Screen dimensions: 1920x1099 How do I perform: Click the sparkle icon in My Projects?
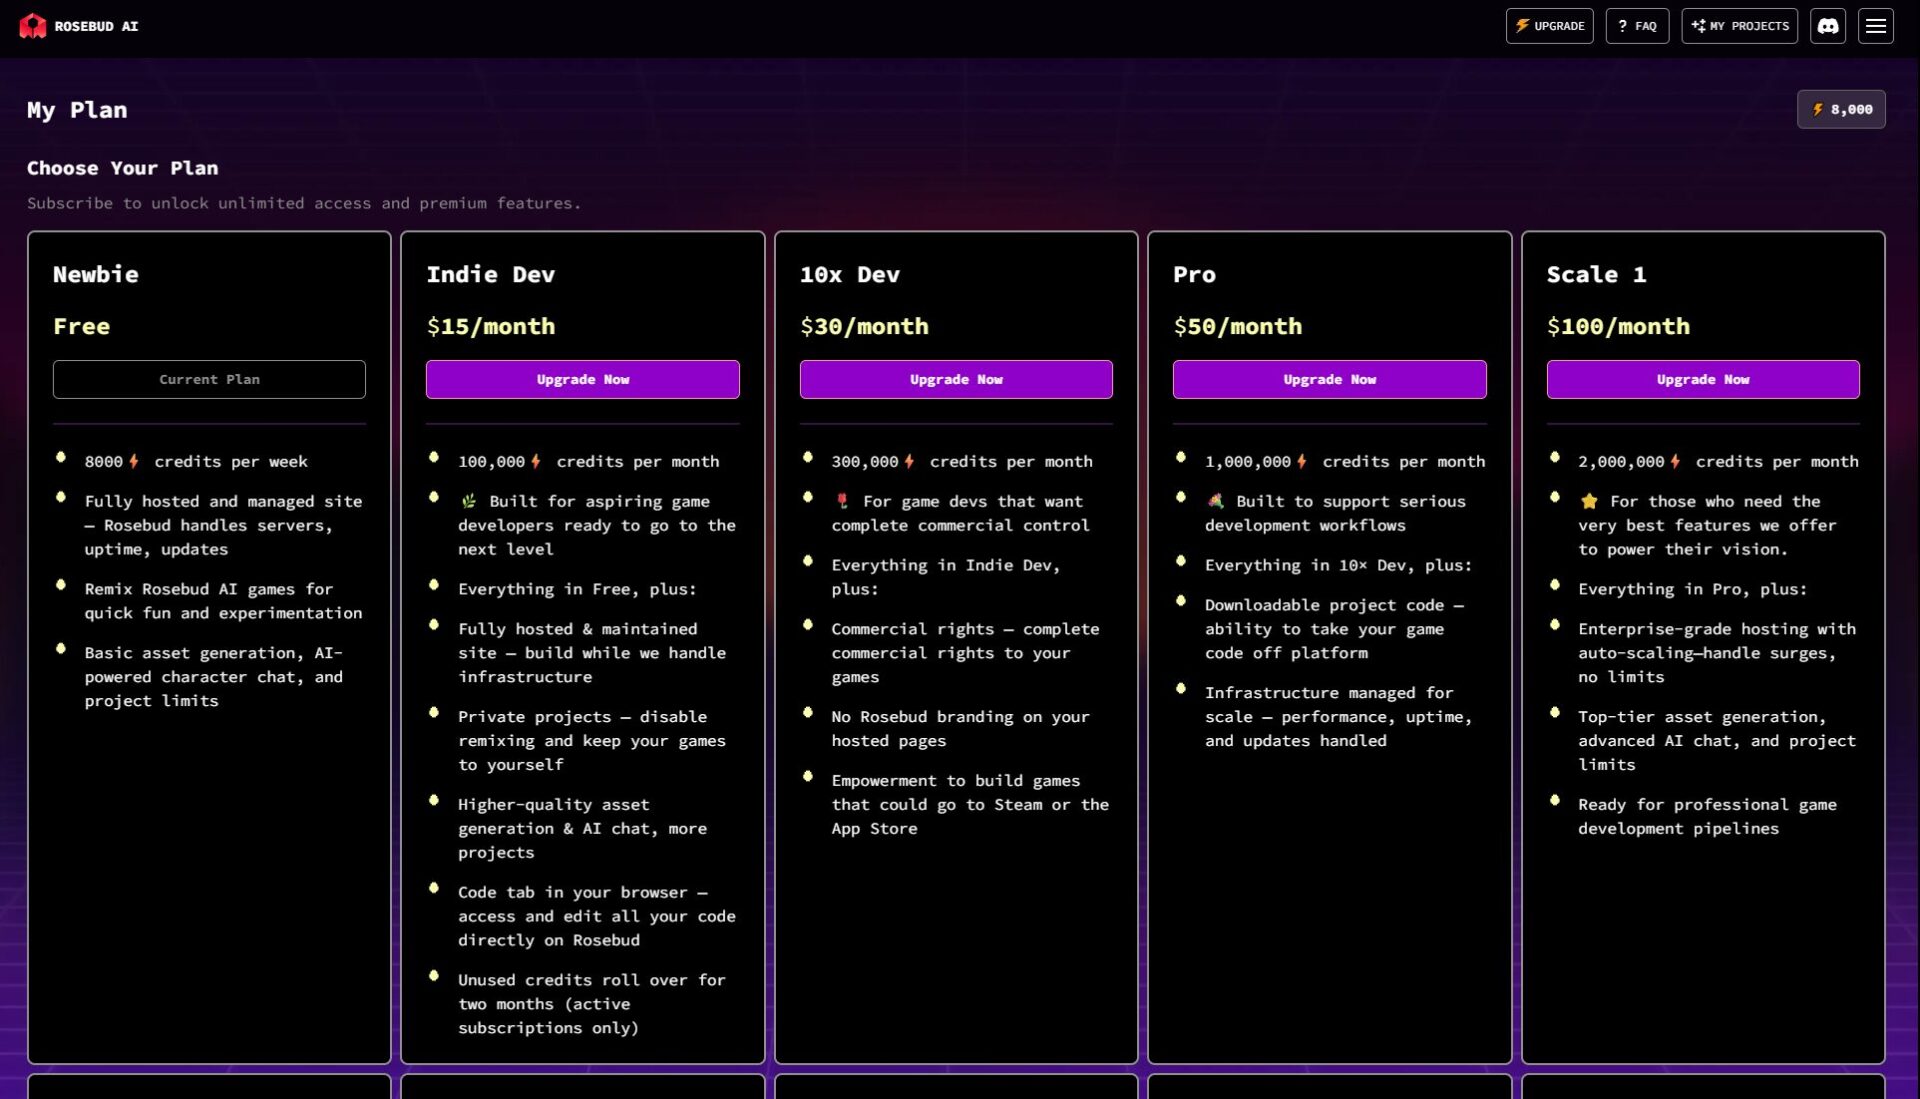coord(1698,26)
